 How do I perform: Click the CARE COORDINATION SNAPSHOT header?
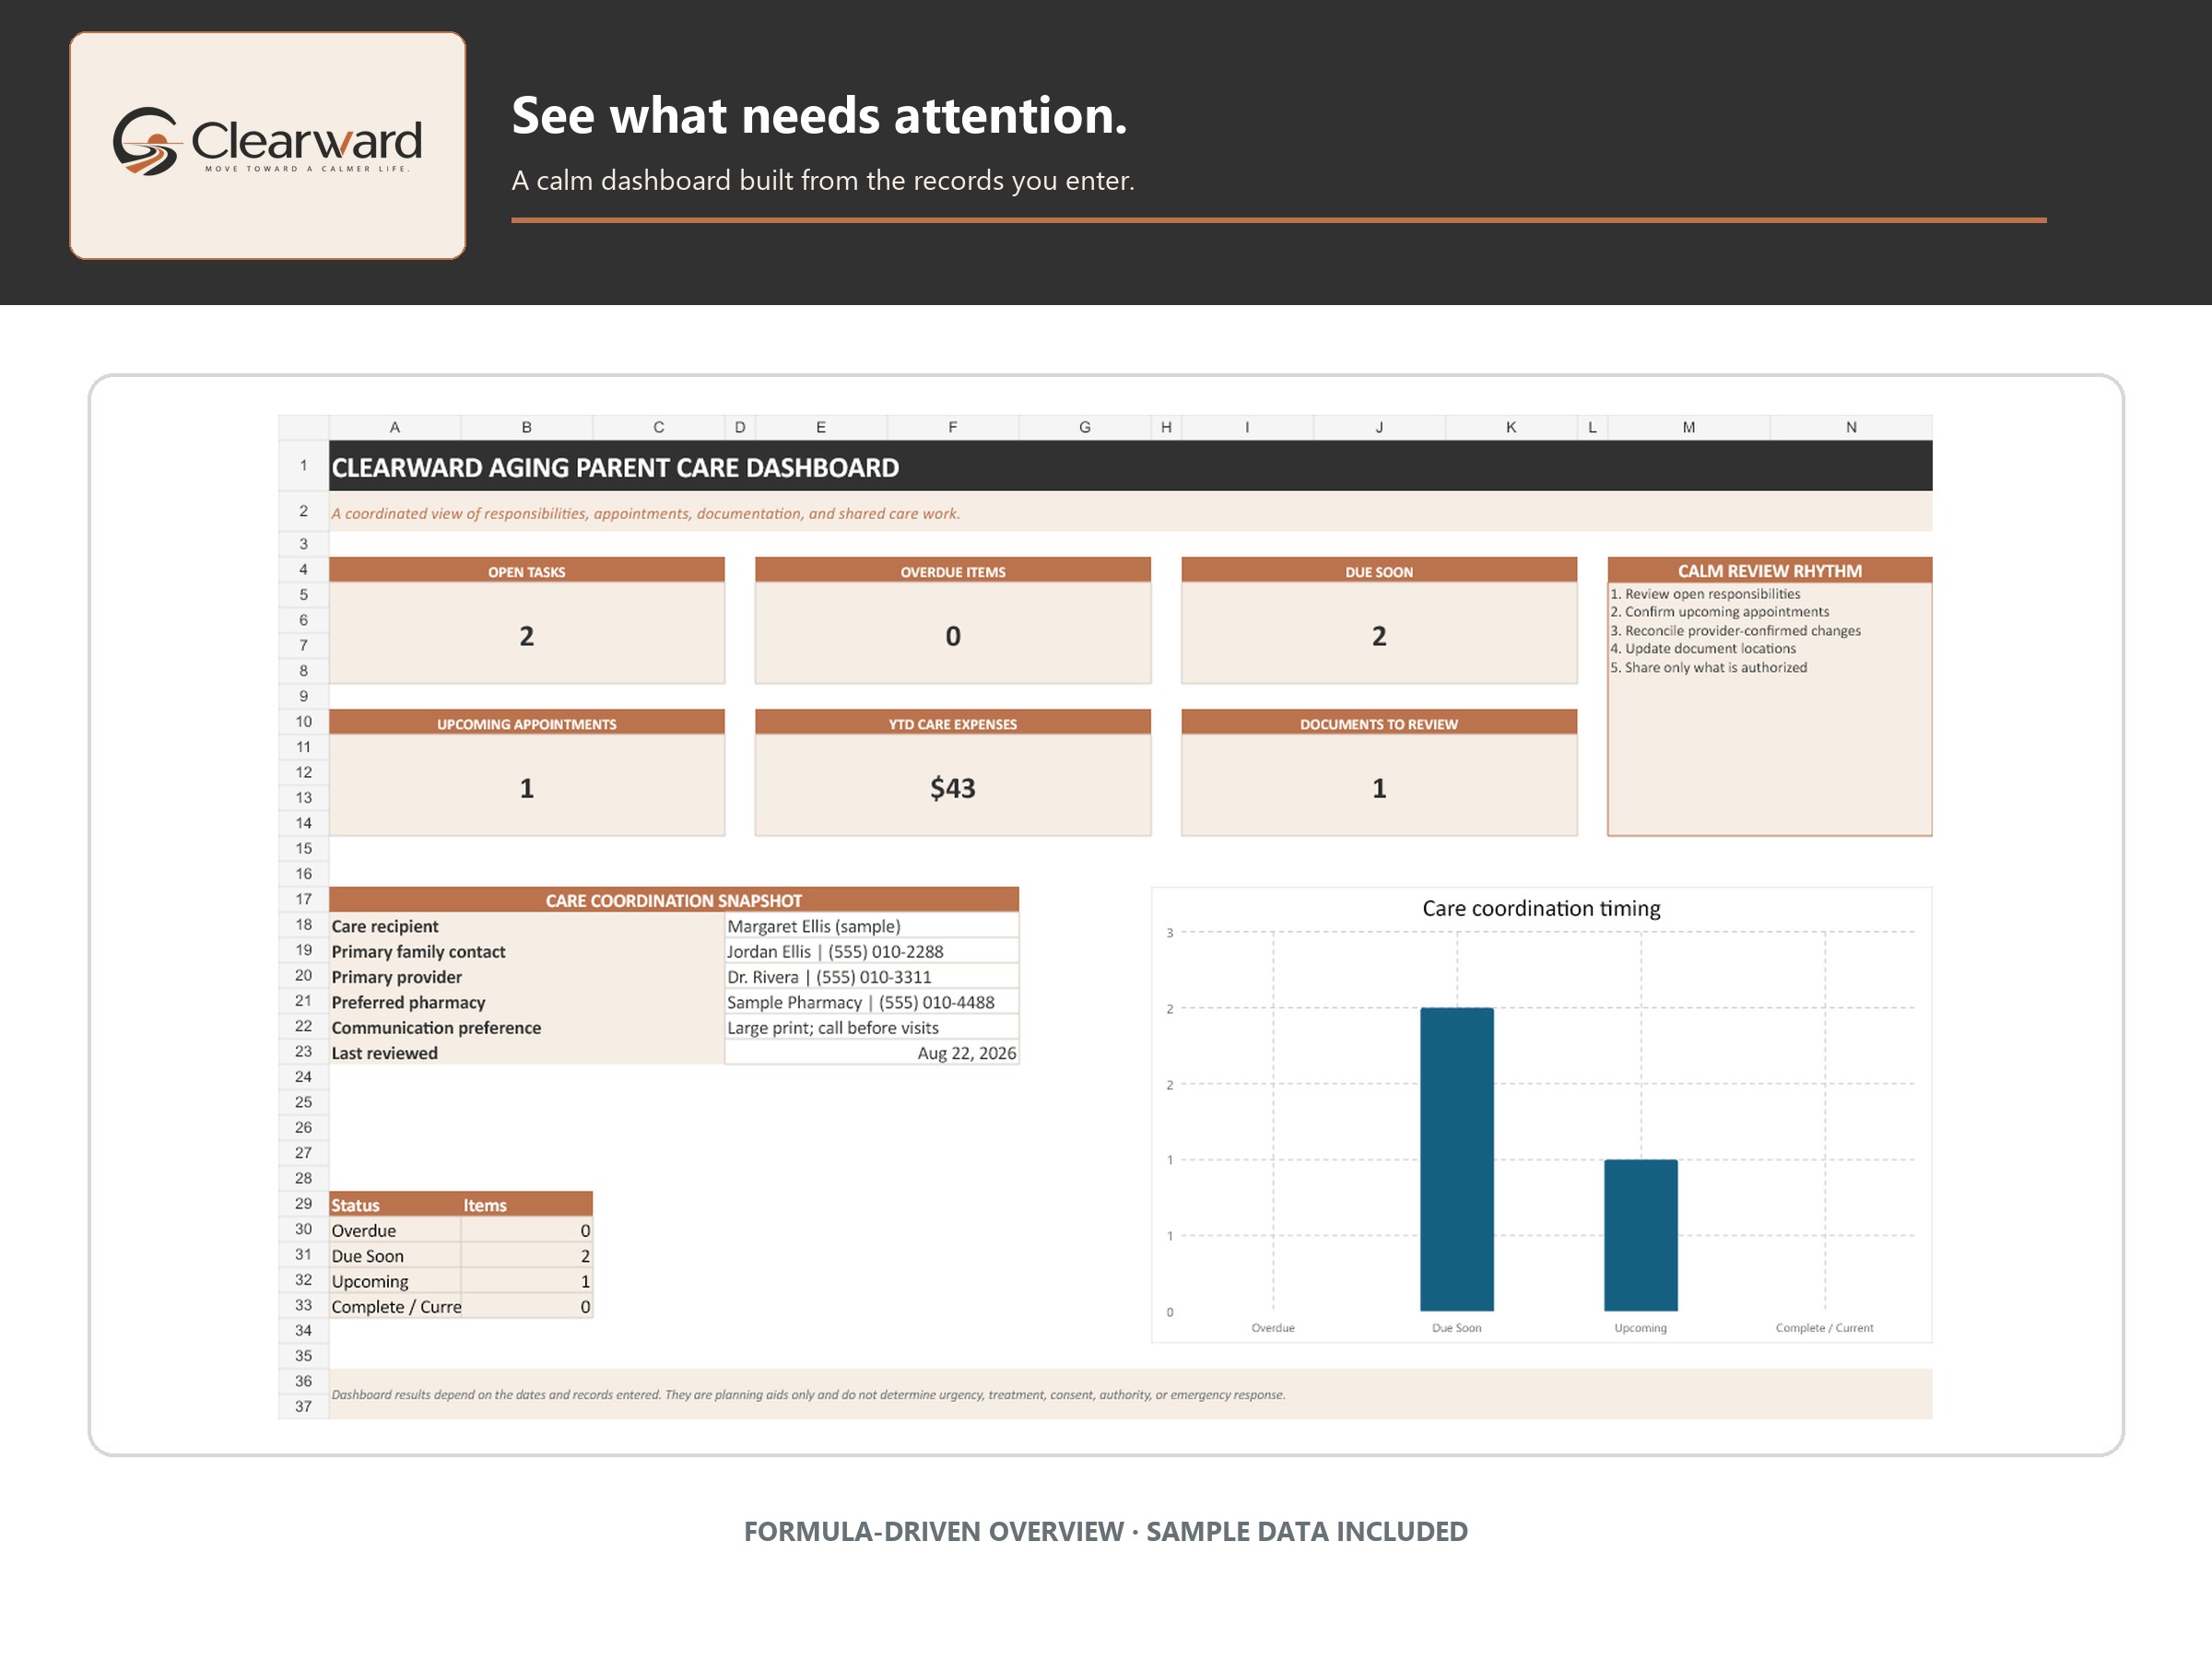click(673, 900)
